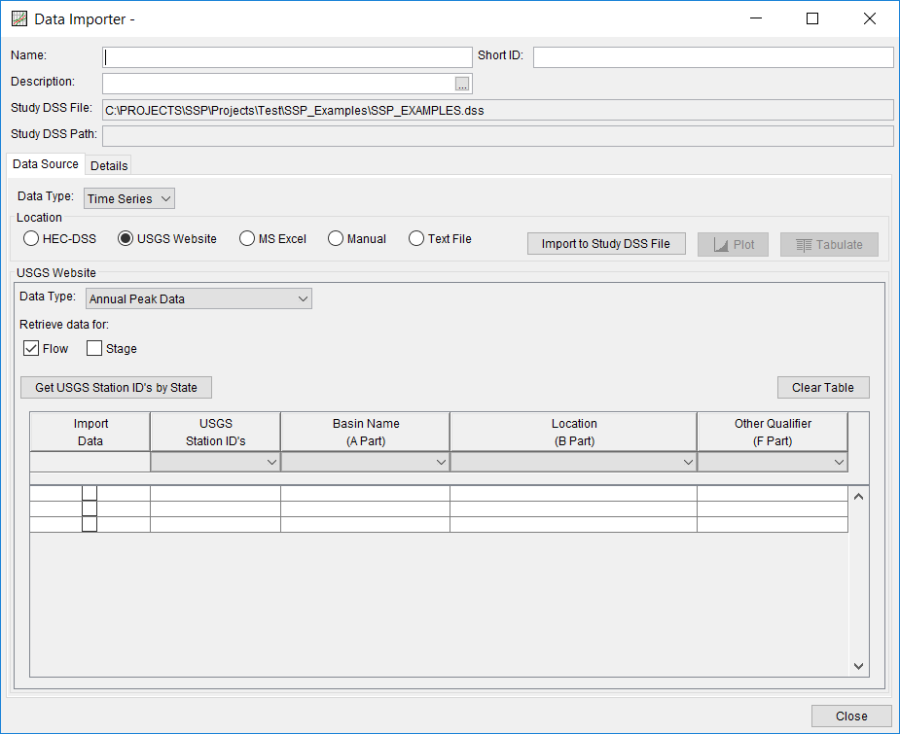Viewport: 900px width, 734px height.
Task: Click the Location (B Part) column header
Action: pos(574,432)
